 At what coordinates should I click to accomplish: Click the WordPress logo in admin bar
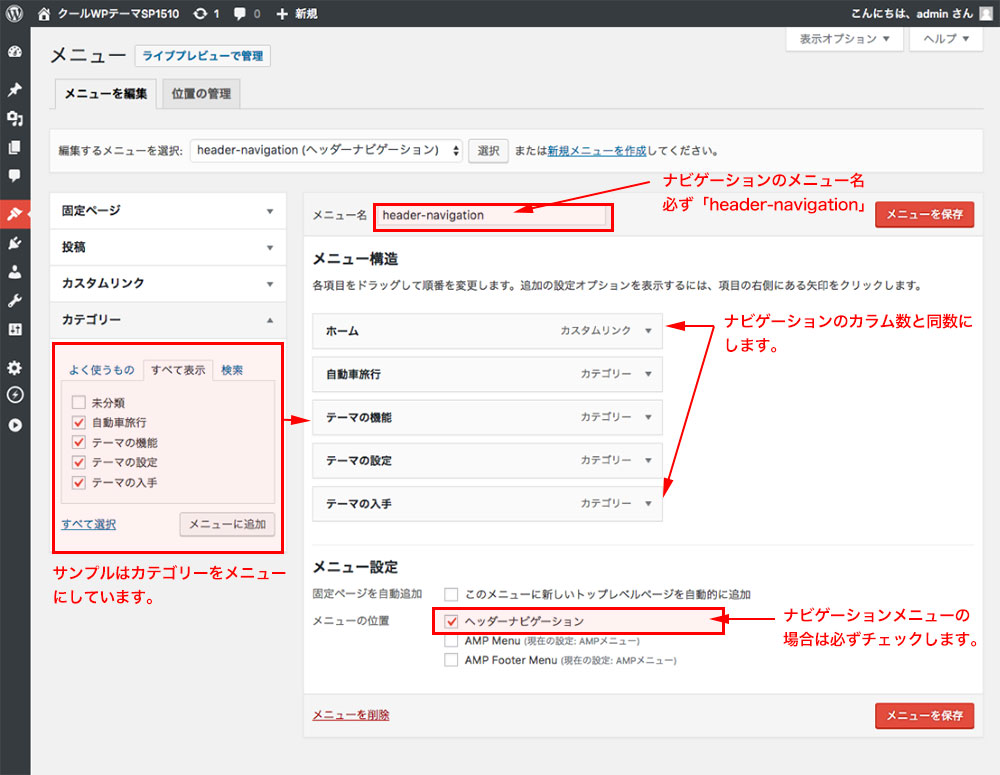[x=14, y=13]
